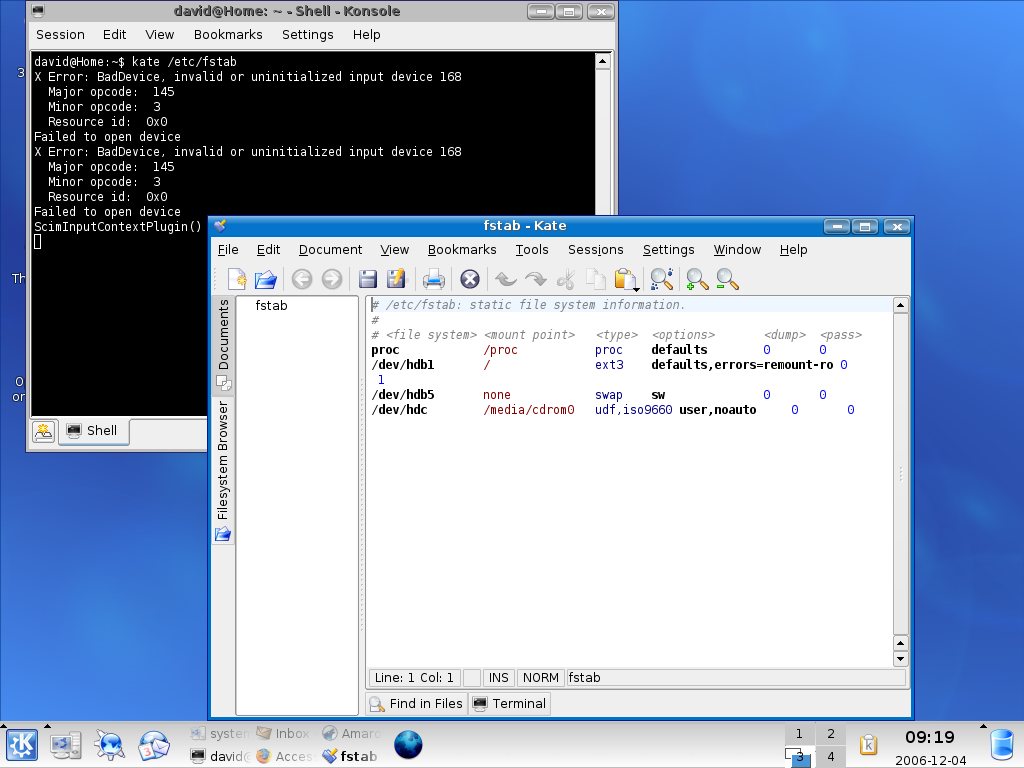This screenshot has width=1024, height=768.
Task: Switch to the Documents sidebar tab
Action: pos(223,344)
